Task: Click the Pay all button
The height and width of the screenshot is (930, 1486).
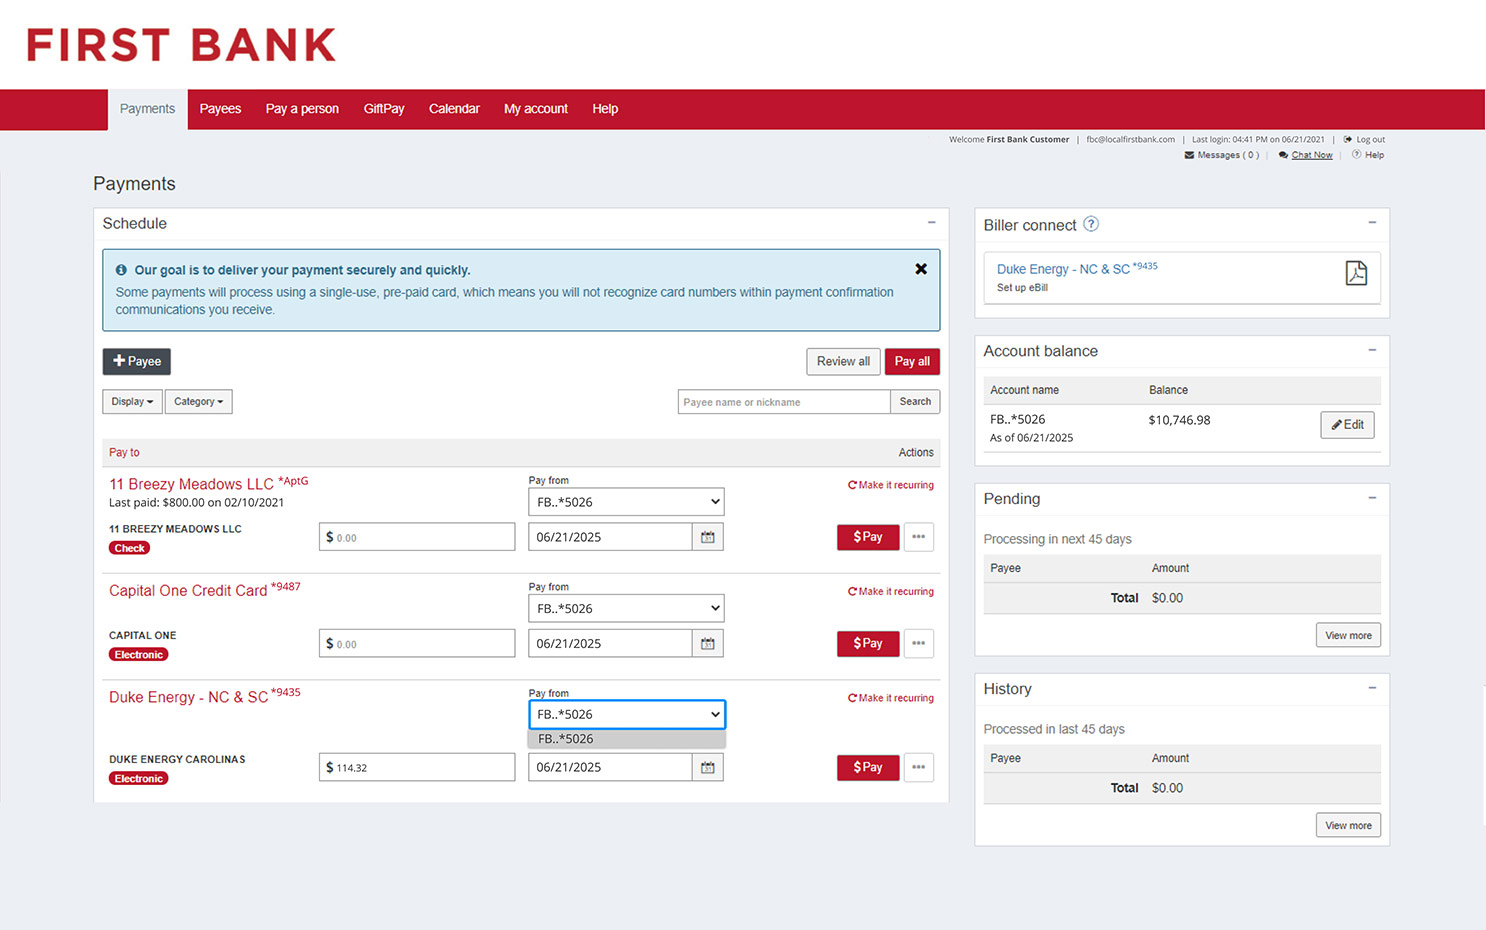Action: coord(911,361)
